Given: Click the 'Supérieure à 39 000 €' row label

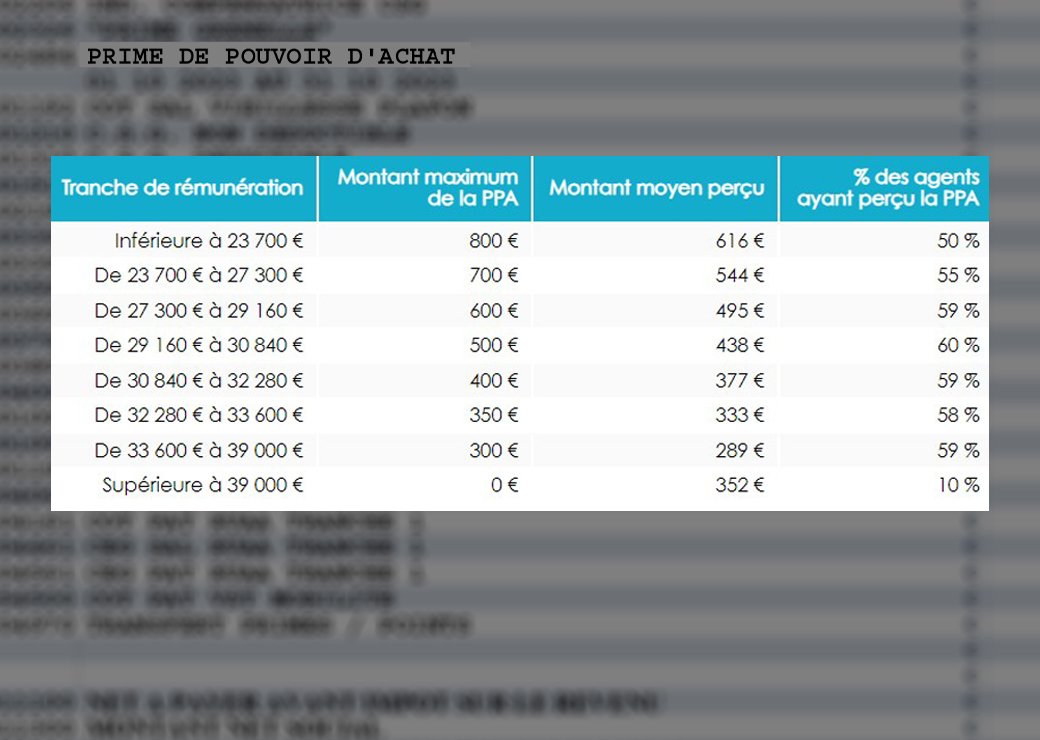Looking at the screenshot, I should tap(202, 485).
